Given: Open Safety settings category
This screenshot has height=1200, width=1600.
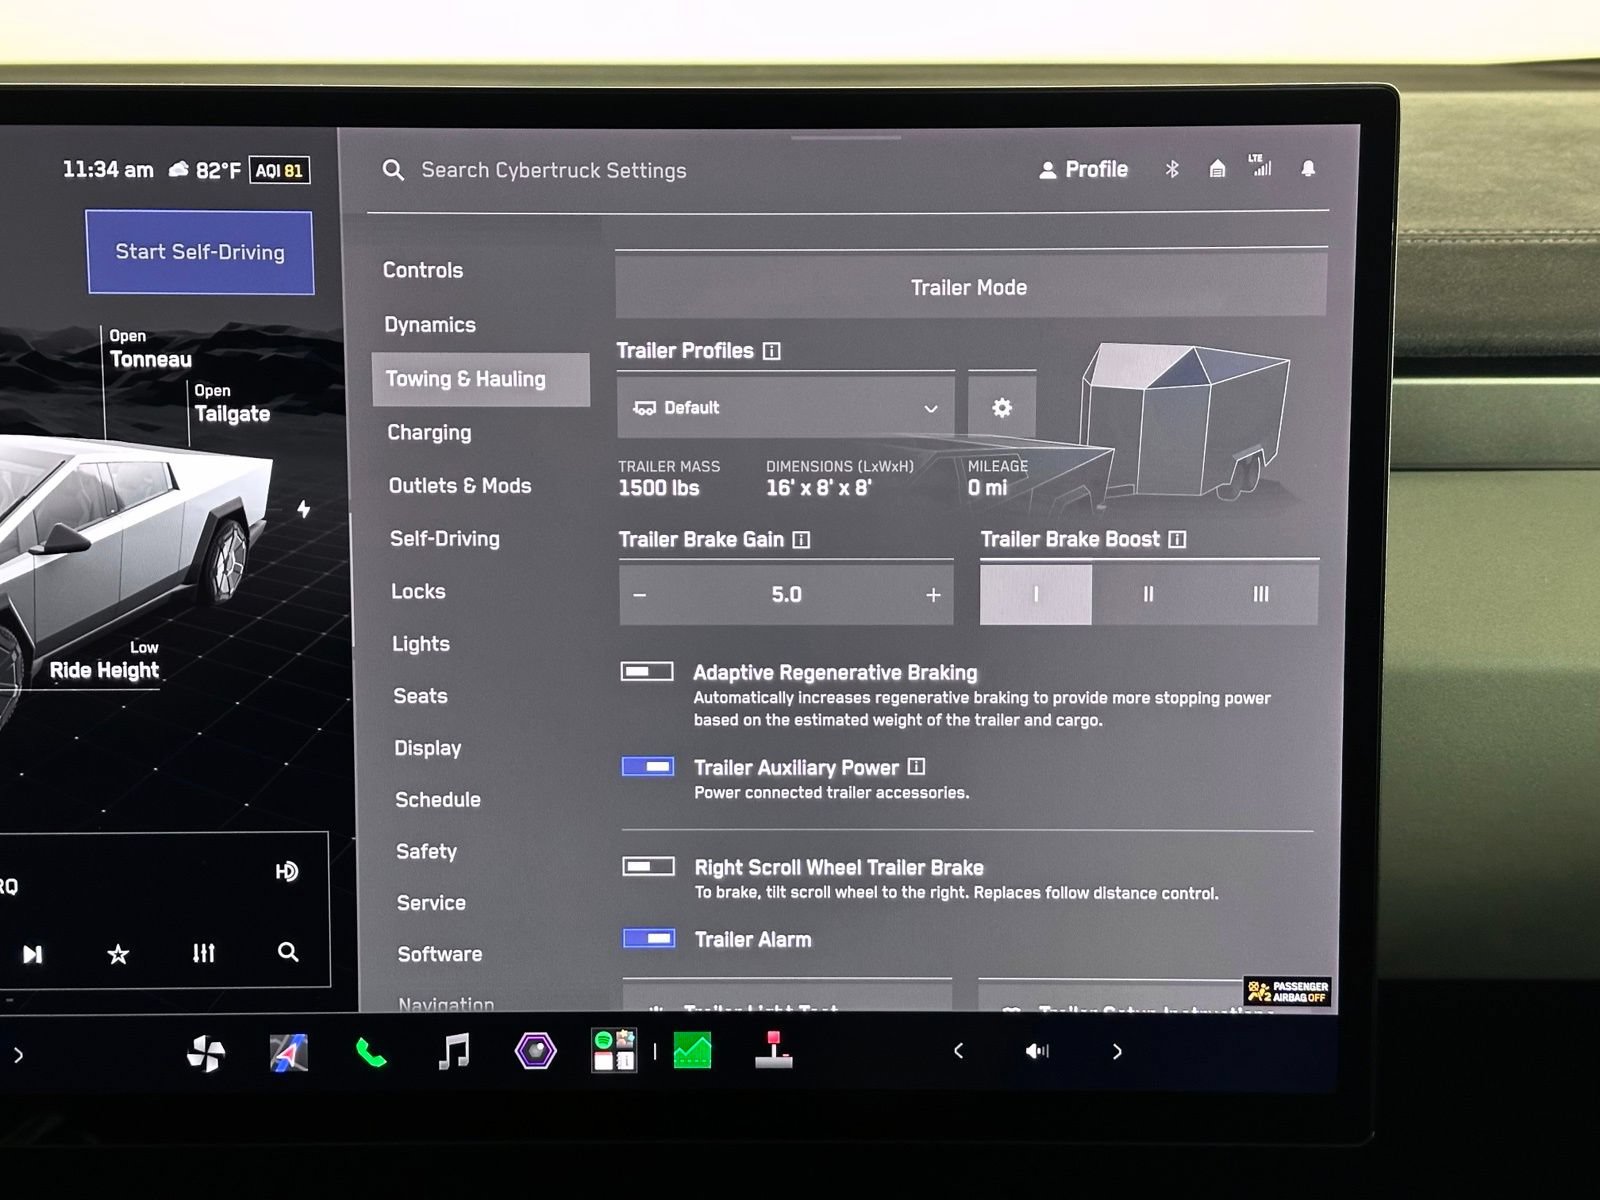Looking at the screenshot, I should (x=426, y=852).
